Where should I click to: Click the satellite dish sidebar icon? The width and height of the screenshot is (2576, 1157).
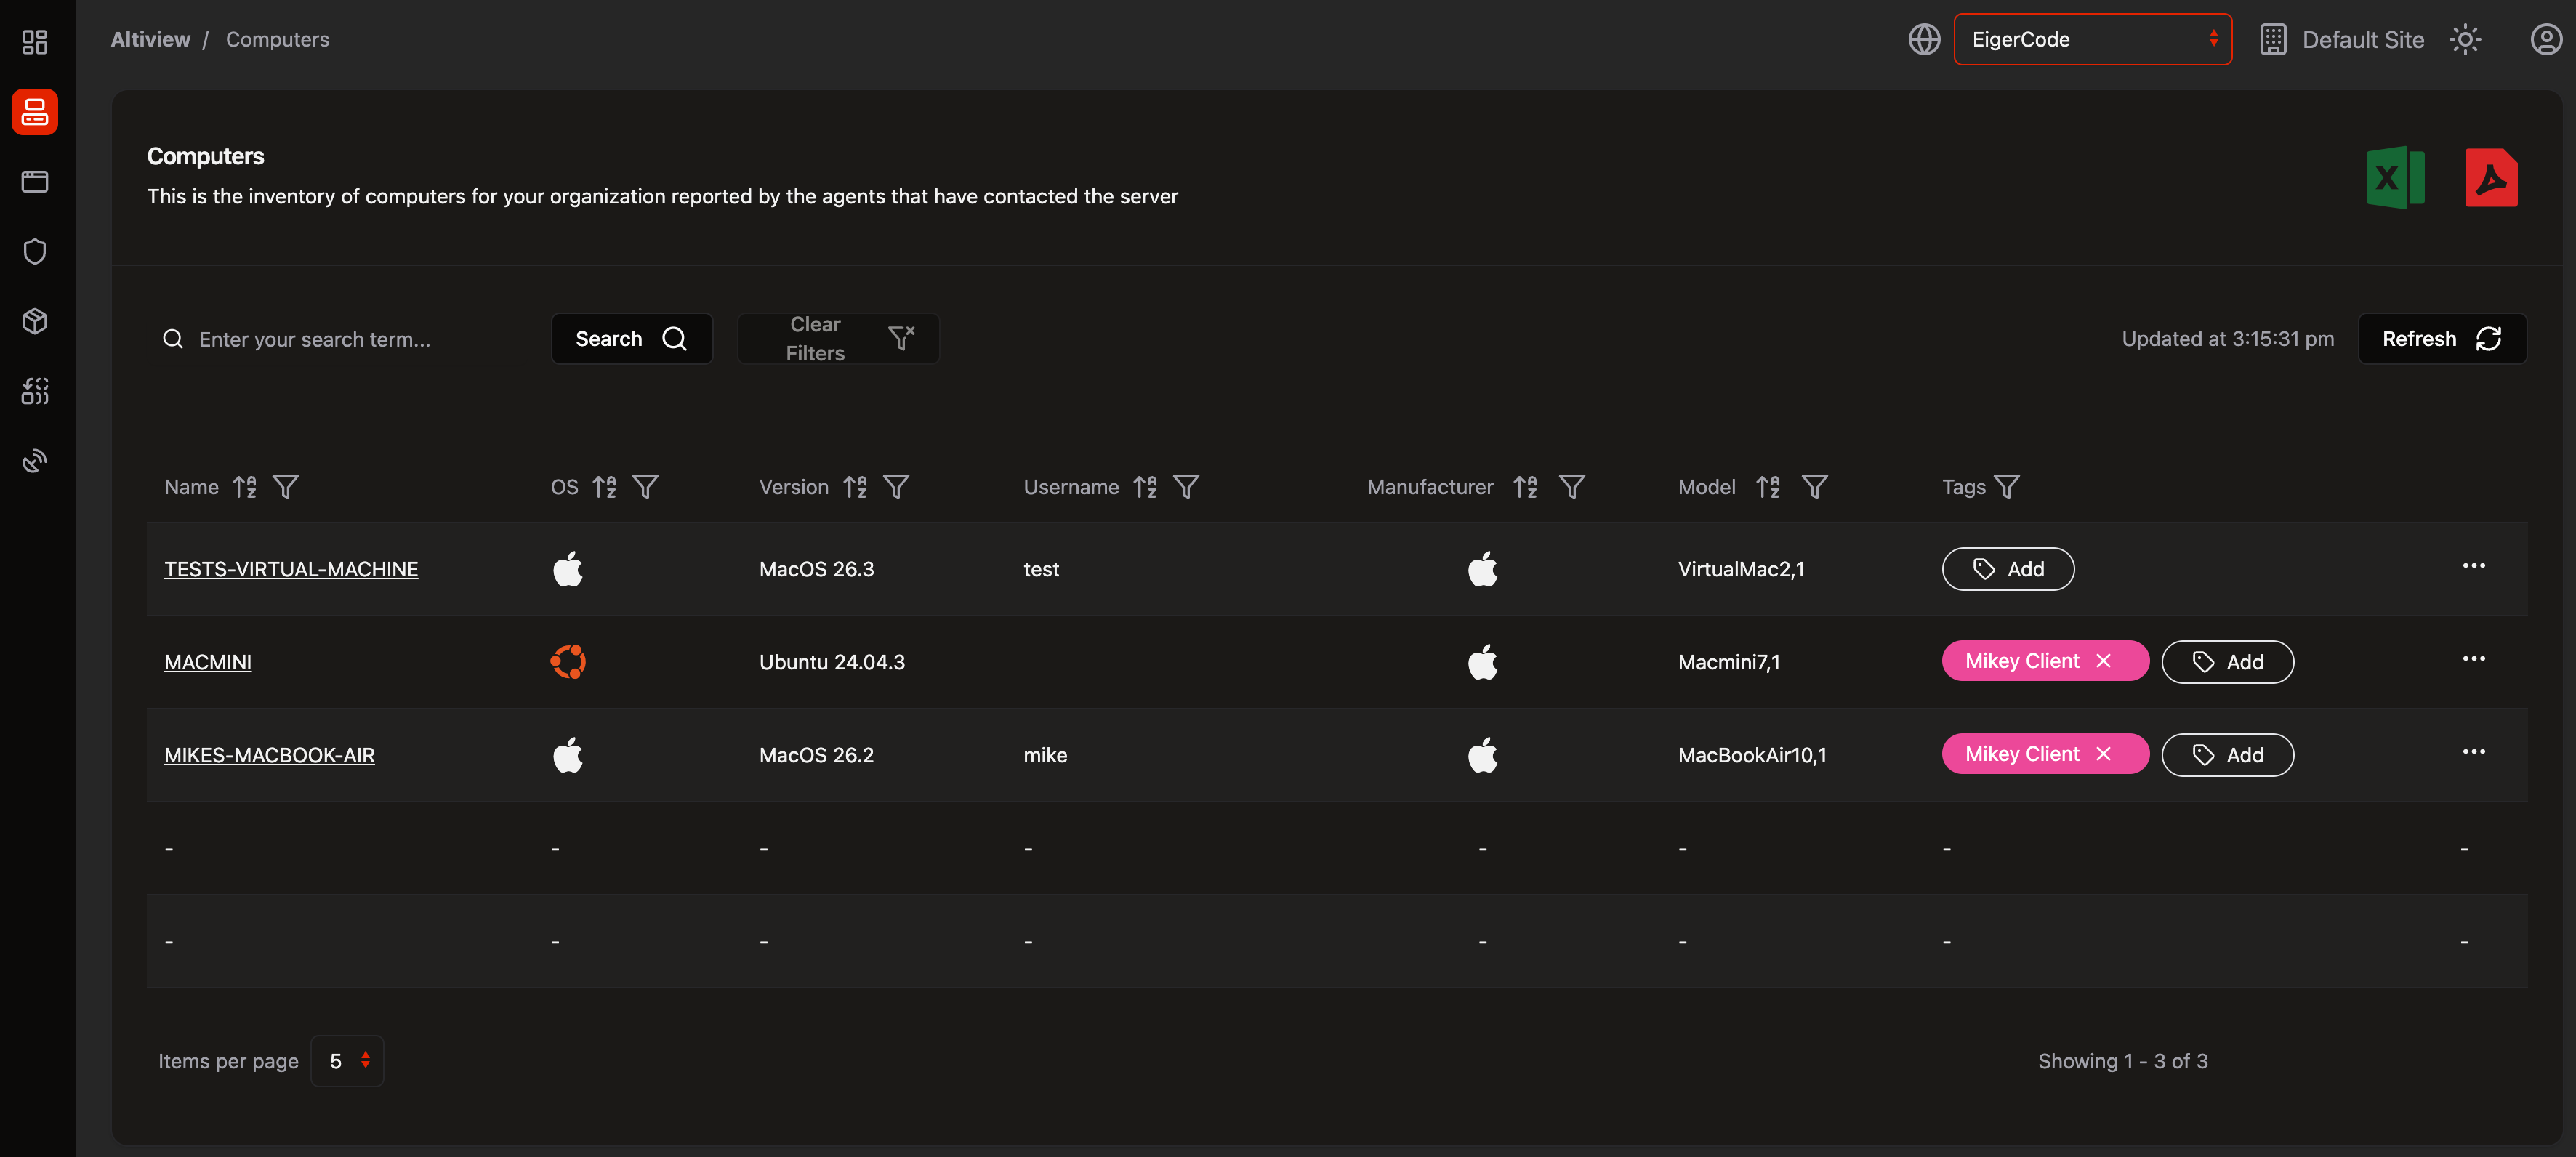(35, 461)
